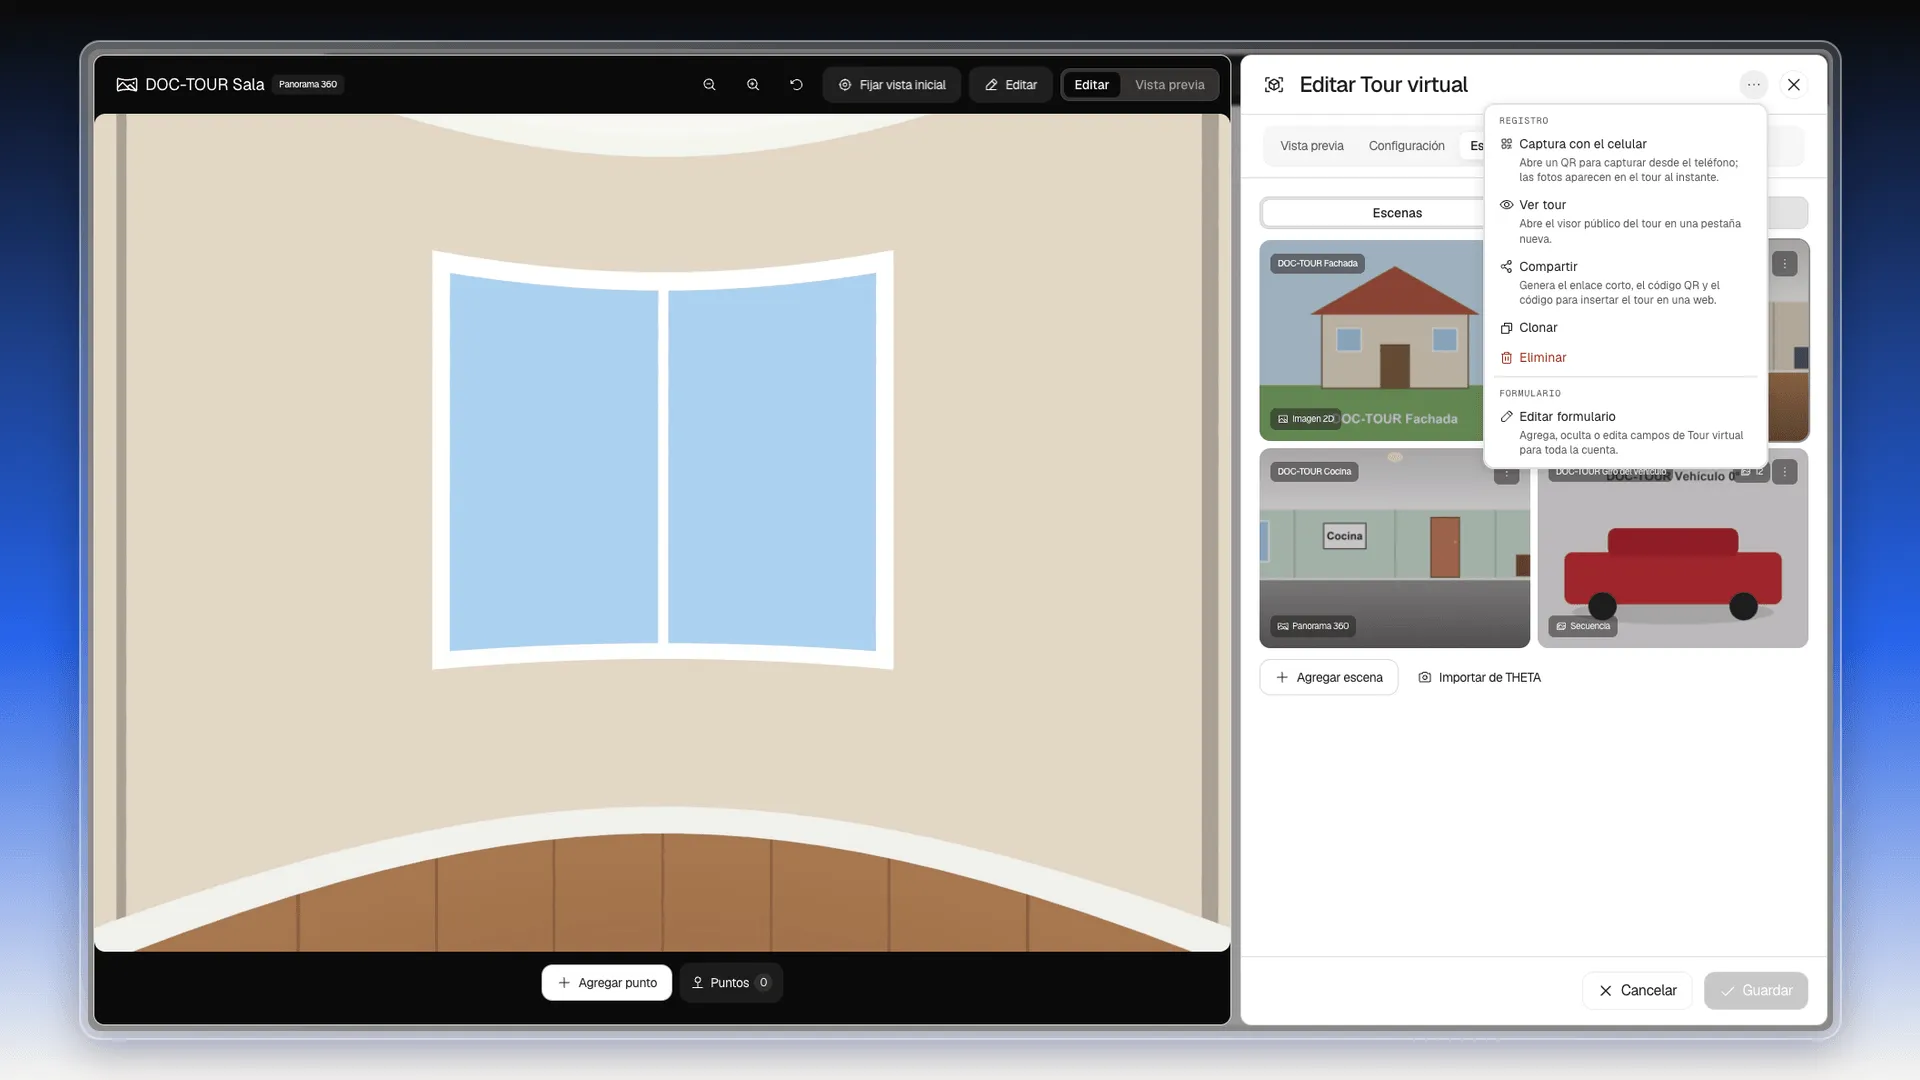Open the Vista previa tab

(x=1312, y=146)
